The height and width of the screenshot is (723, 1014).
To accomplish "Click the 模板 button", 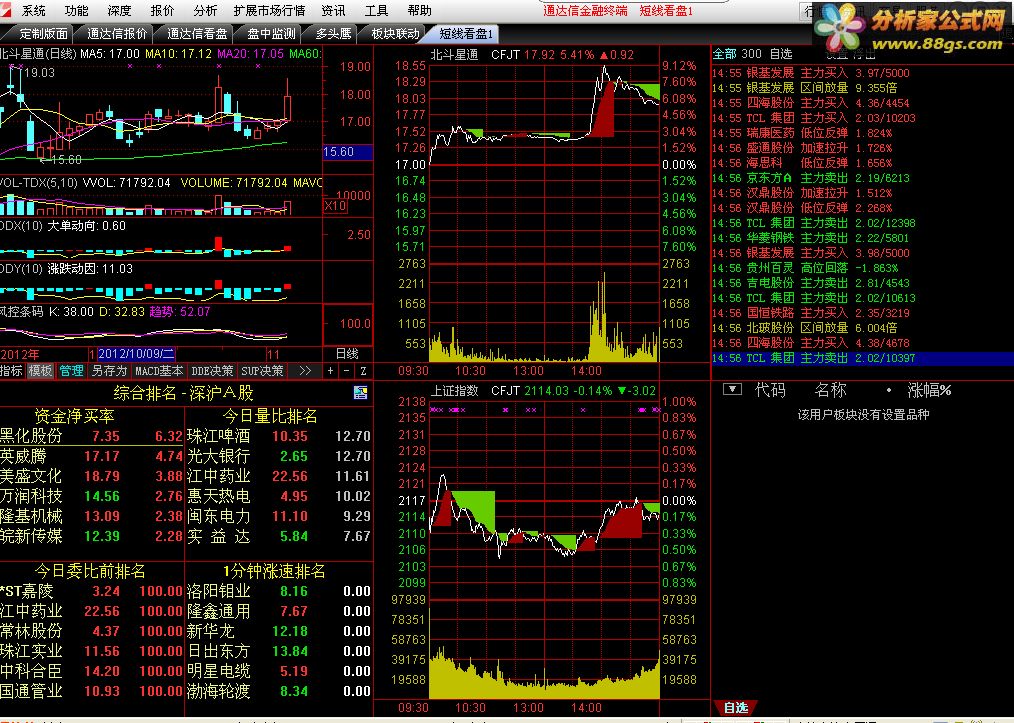I will pos(40,371).
